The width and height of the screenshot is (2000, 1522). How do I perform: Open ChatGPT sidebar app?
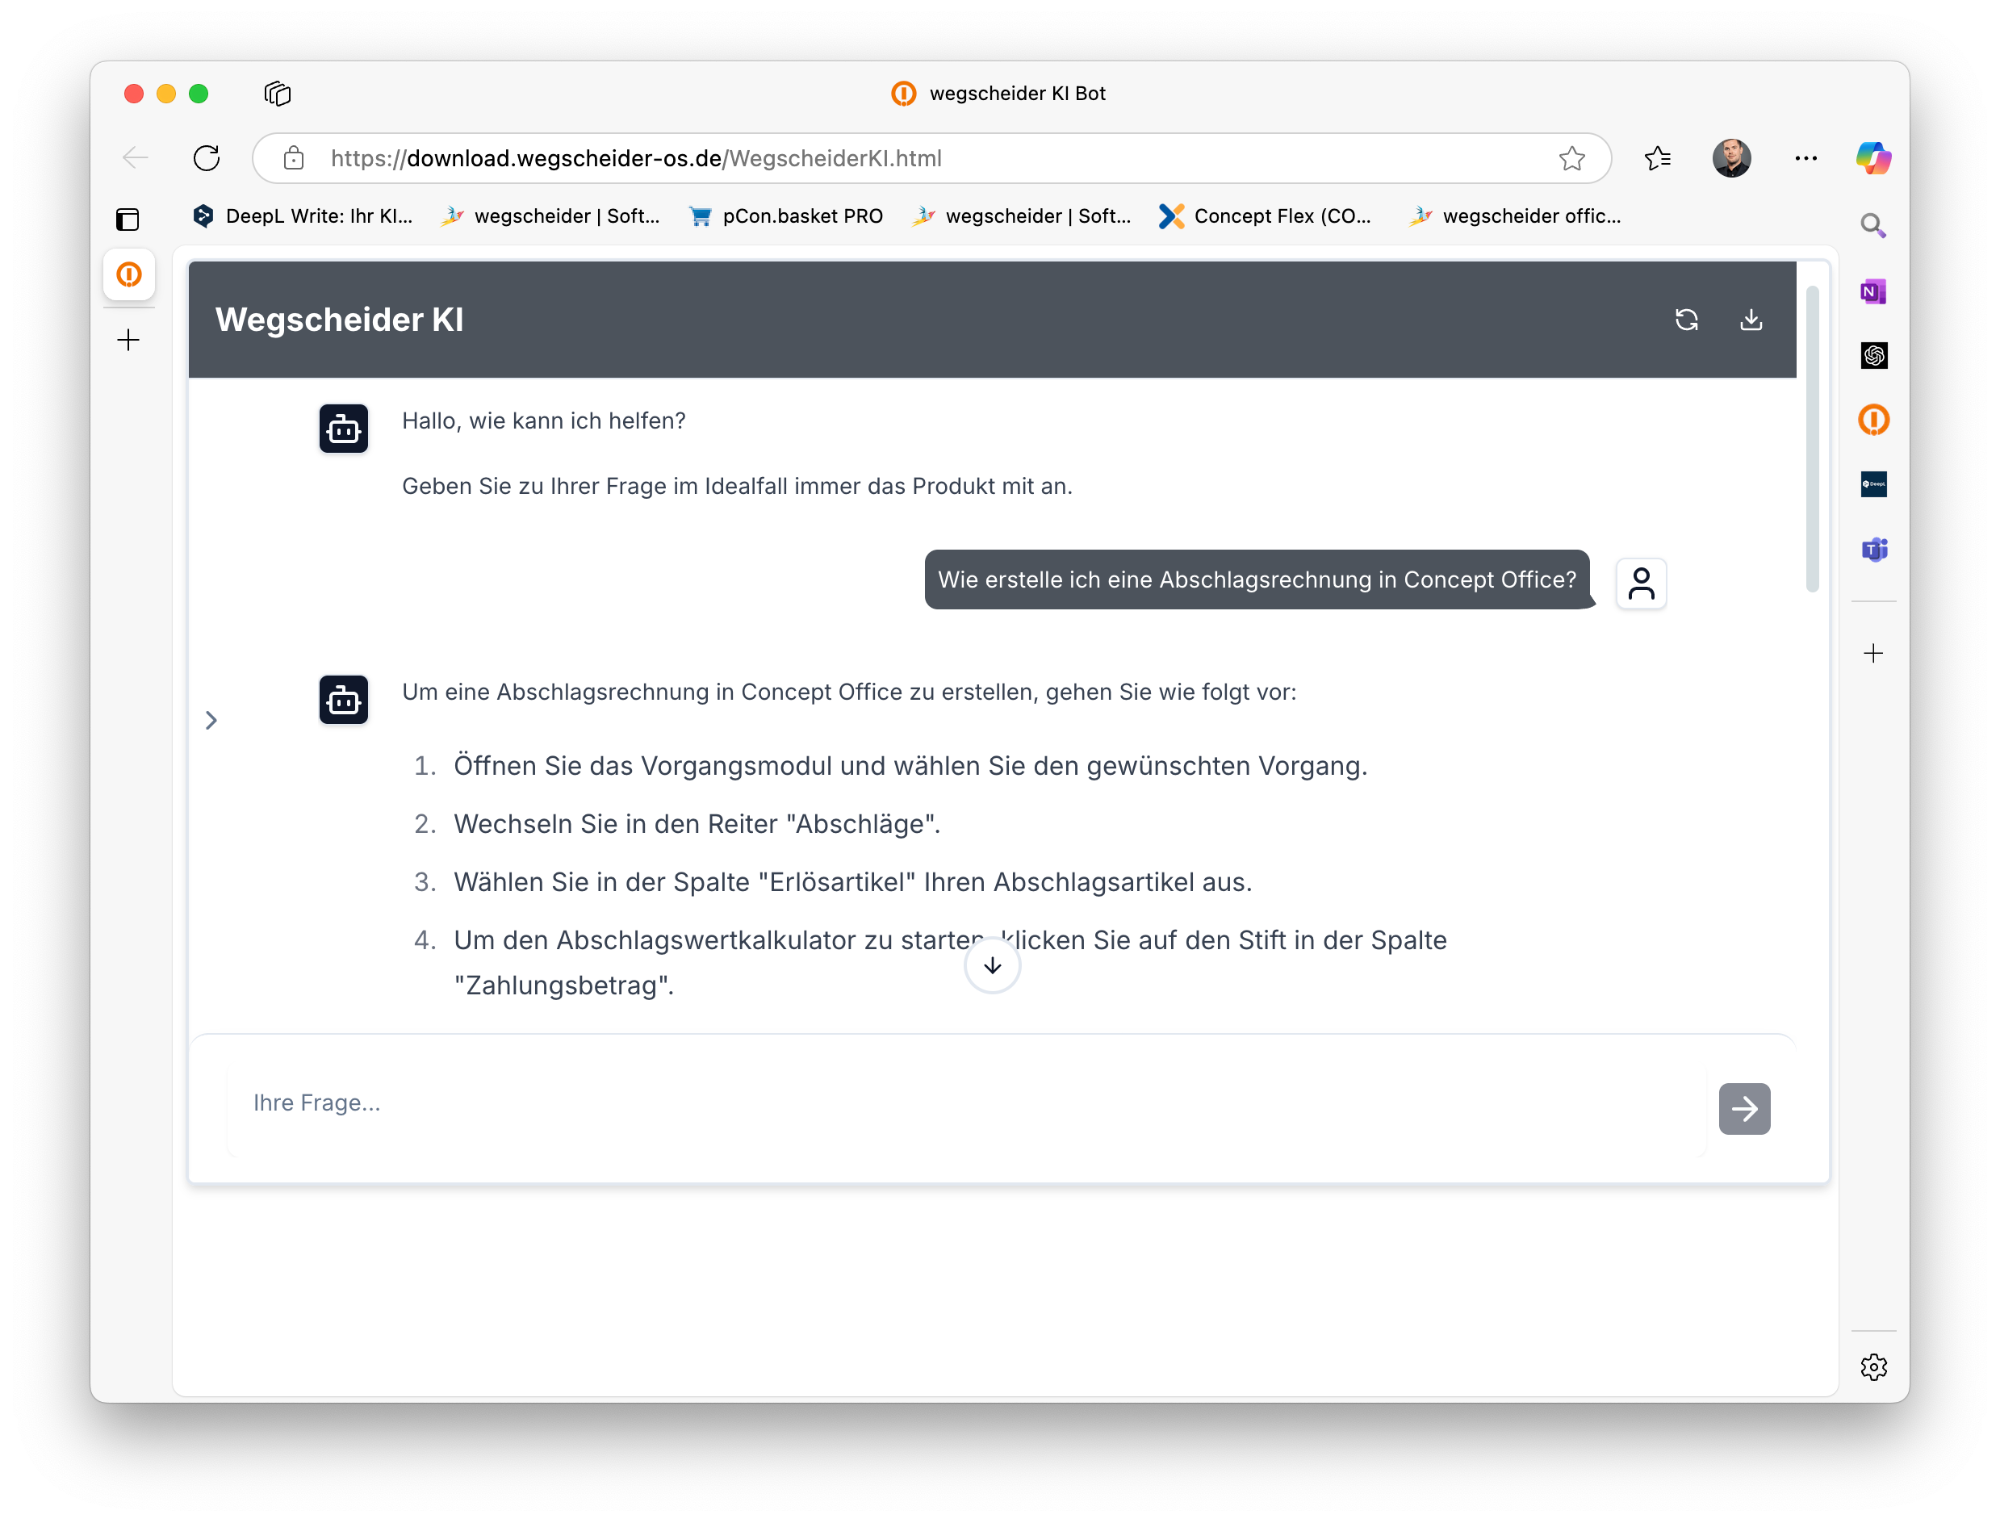(1873, 355)
